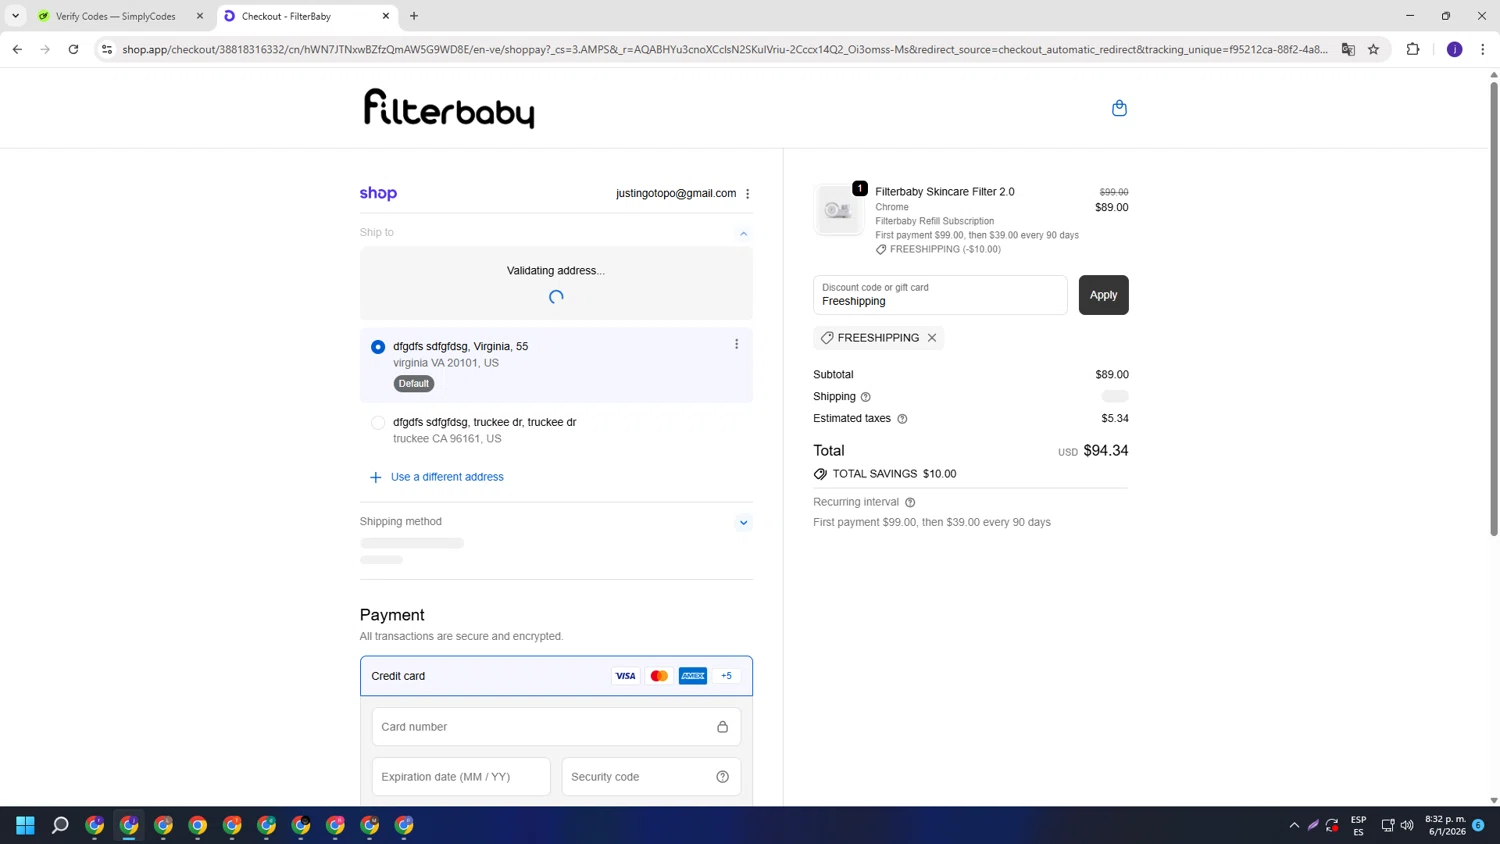Expand the Shipping method section
This screenshot has width=1500, height=844.
point(743,523)
